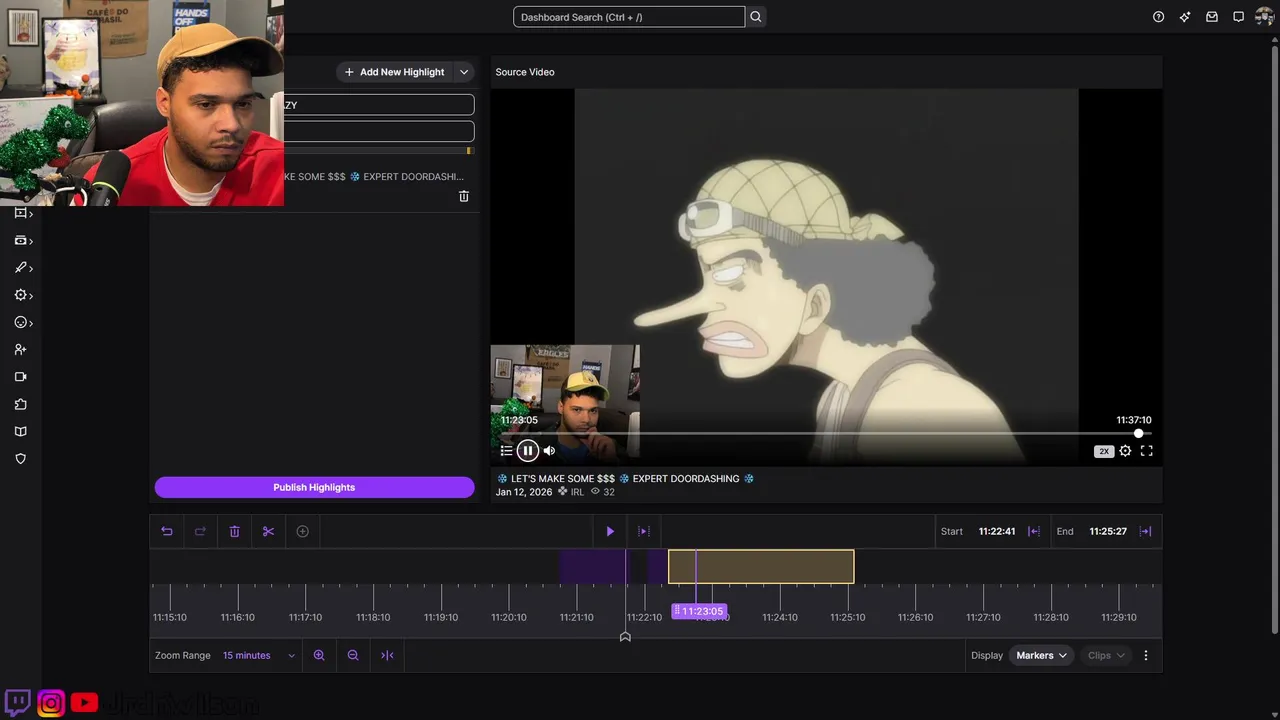The height and width of the screenshot is (720, 1280).
Task: Undo the last timeline edit
Action: (x=167, y=531)
